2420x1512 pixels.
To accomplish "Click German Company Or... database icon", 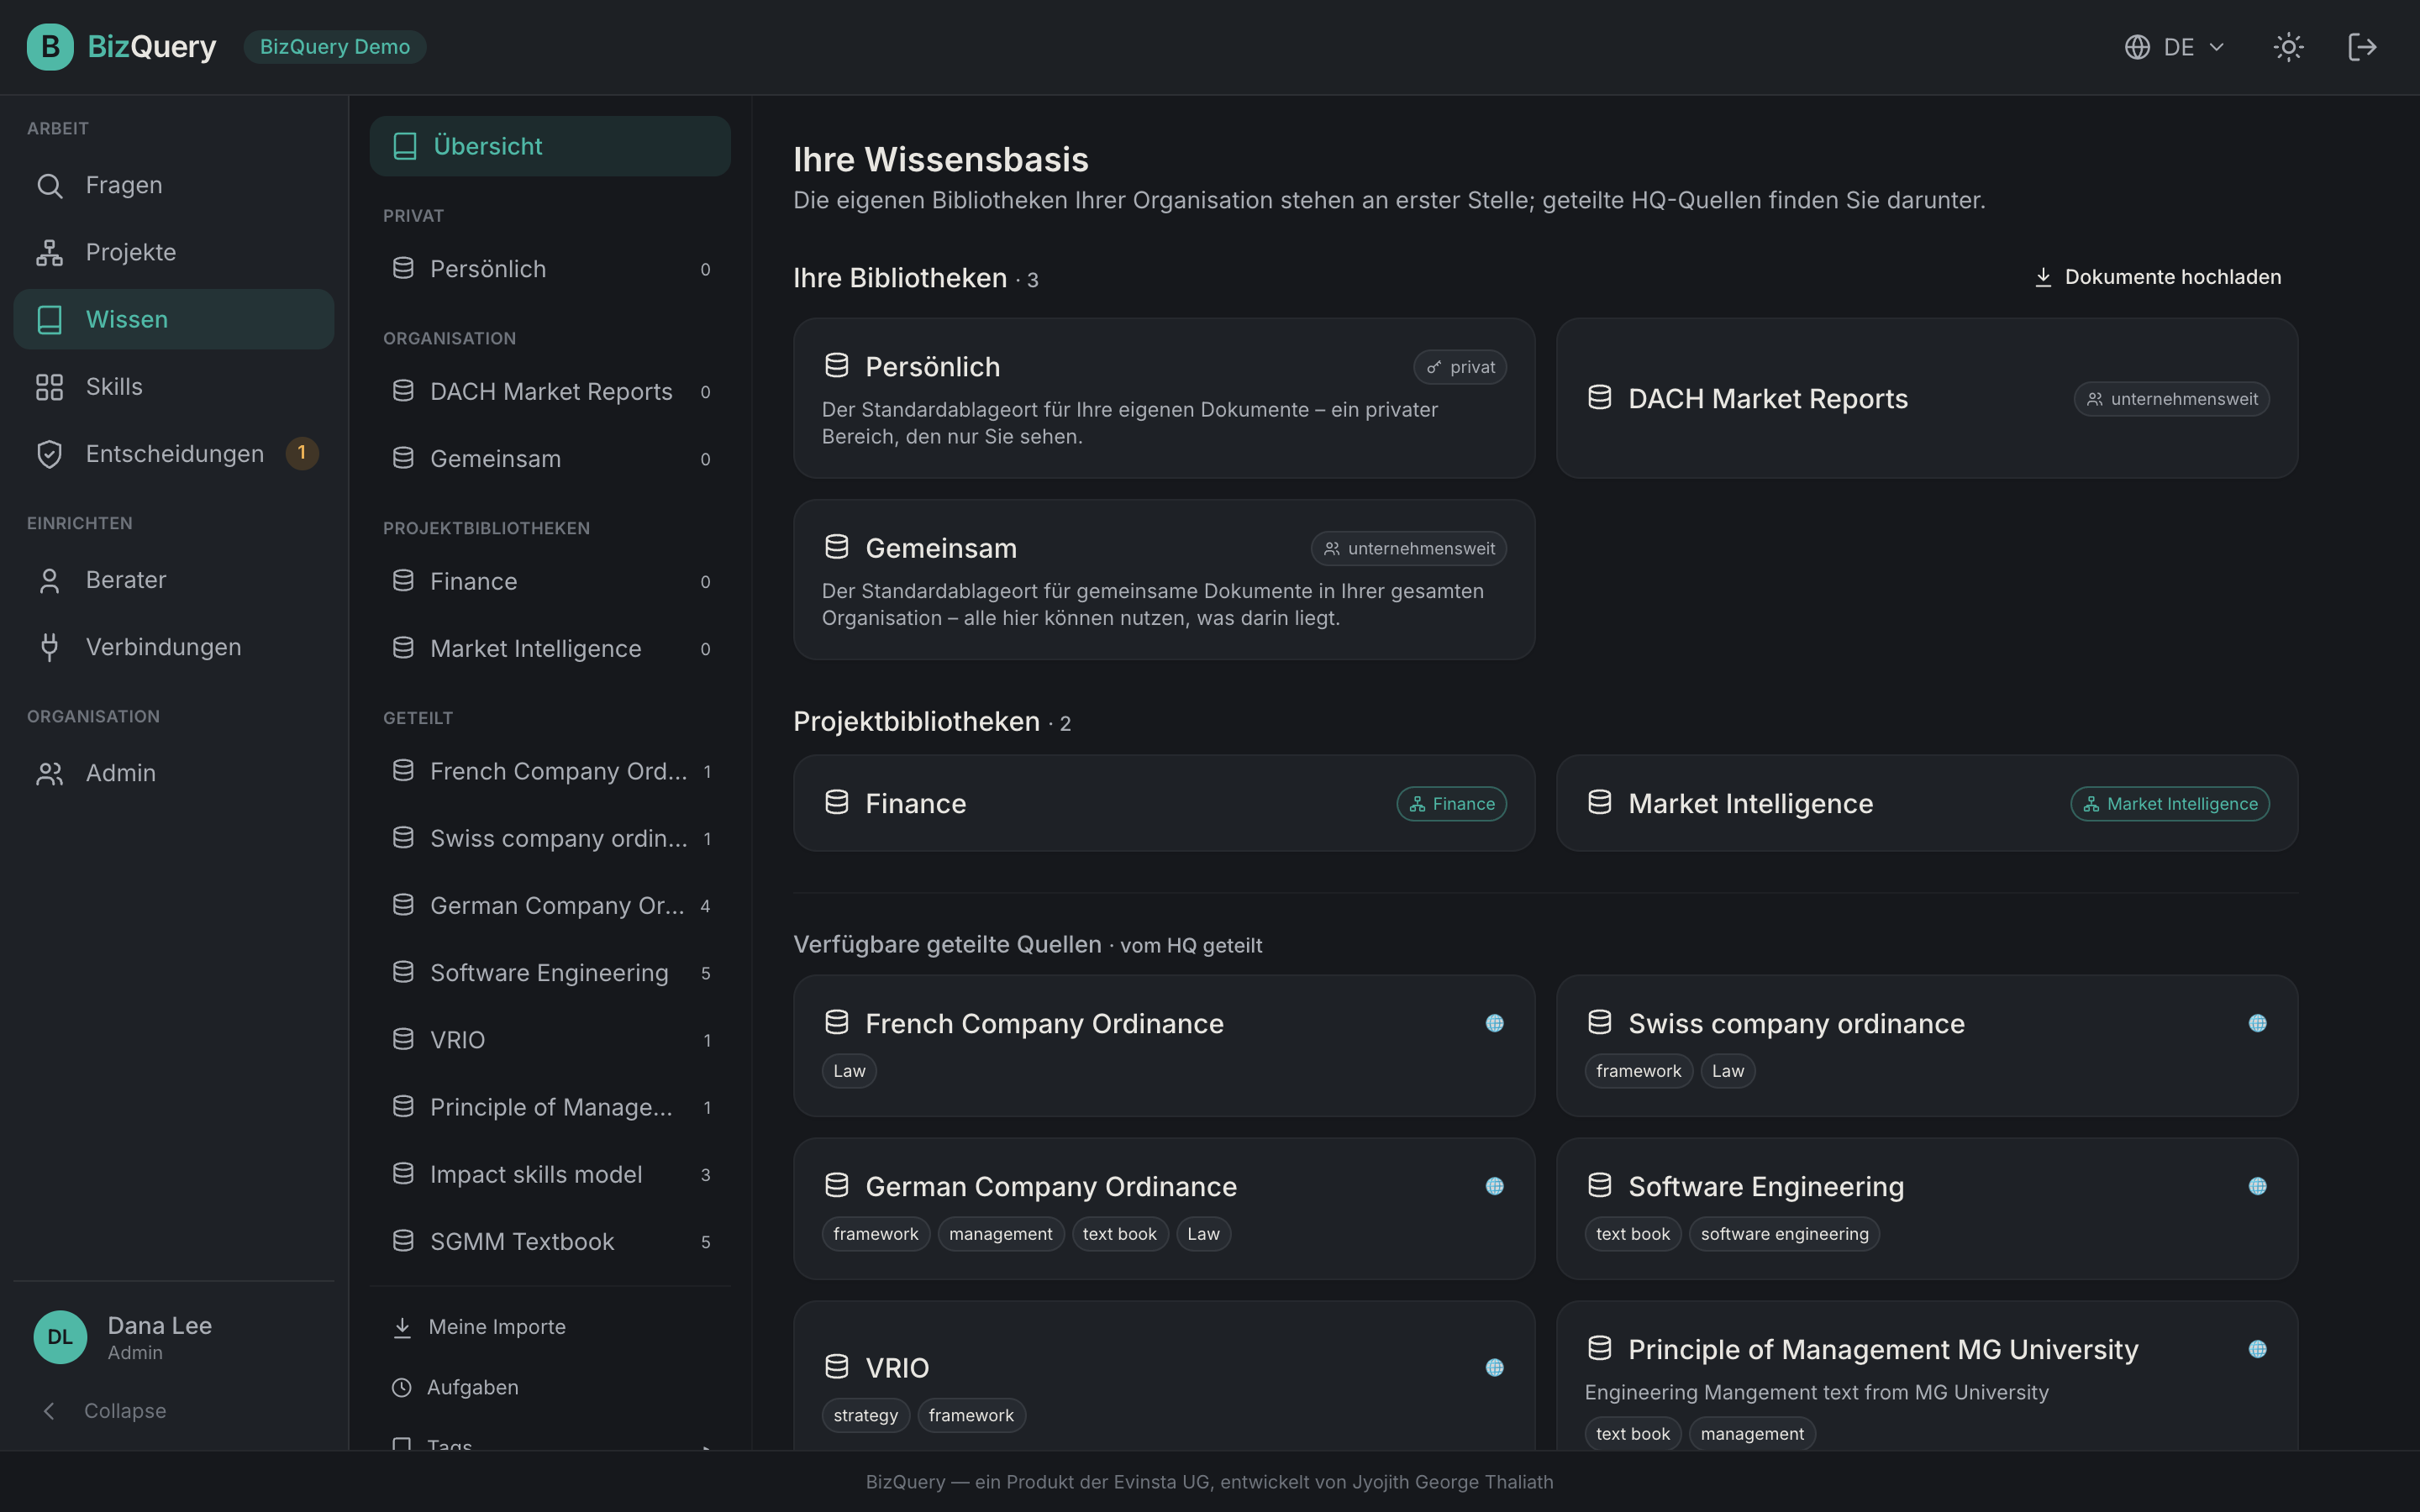I will coord(403,905).
